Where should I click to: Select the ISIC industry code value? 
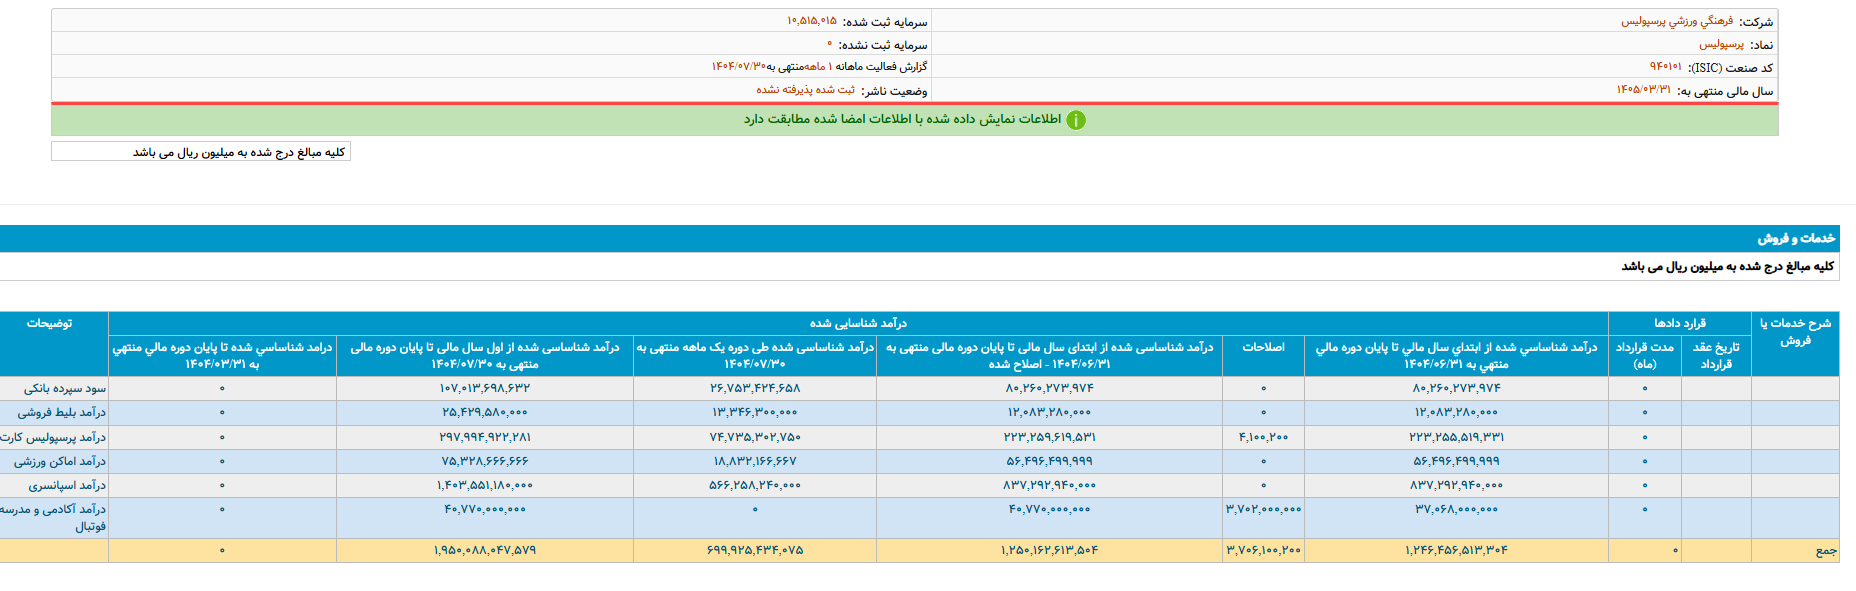(1665, 67)
